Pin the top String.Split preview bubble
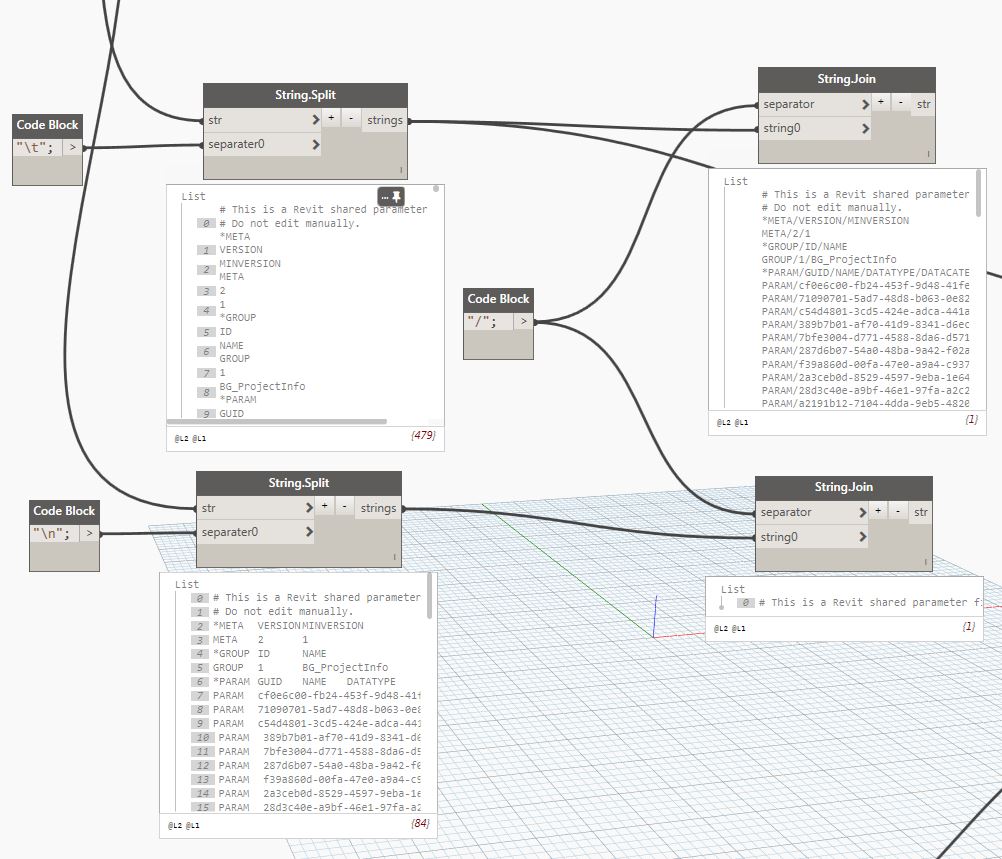 click(x=397, y=195)
